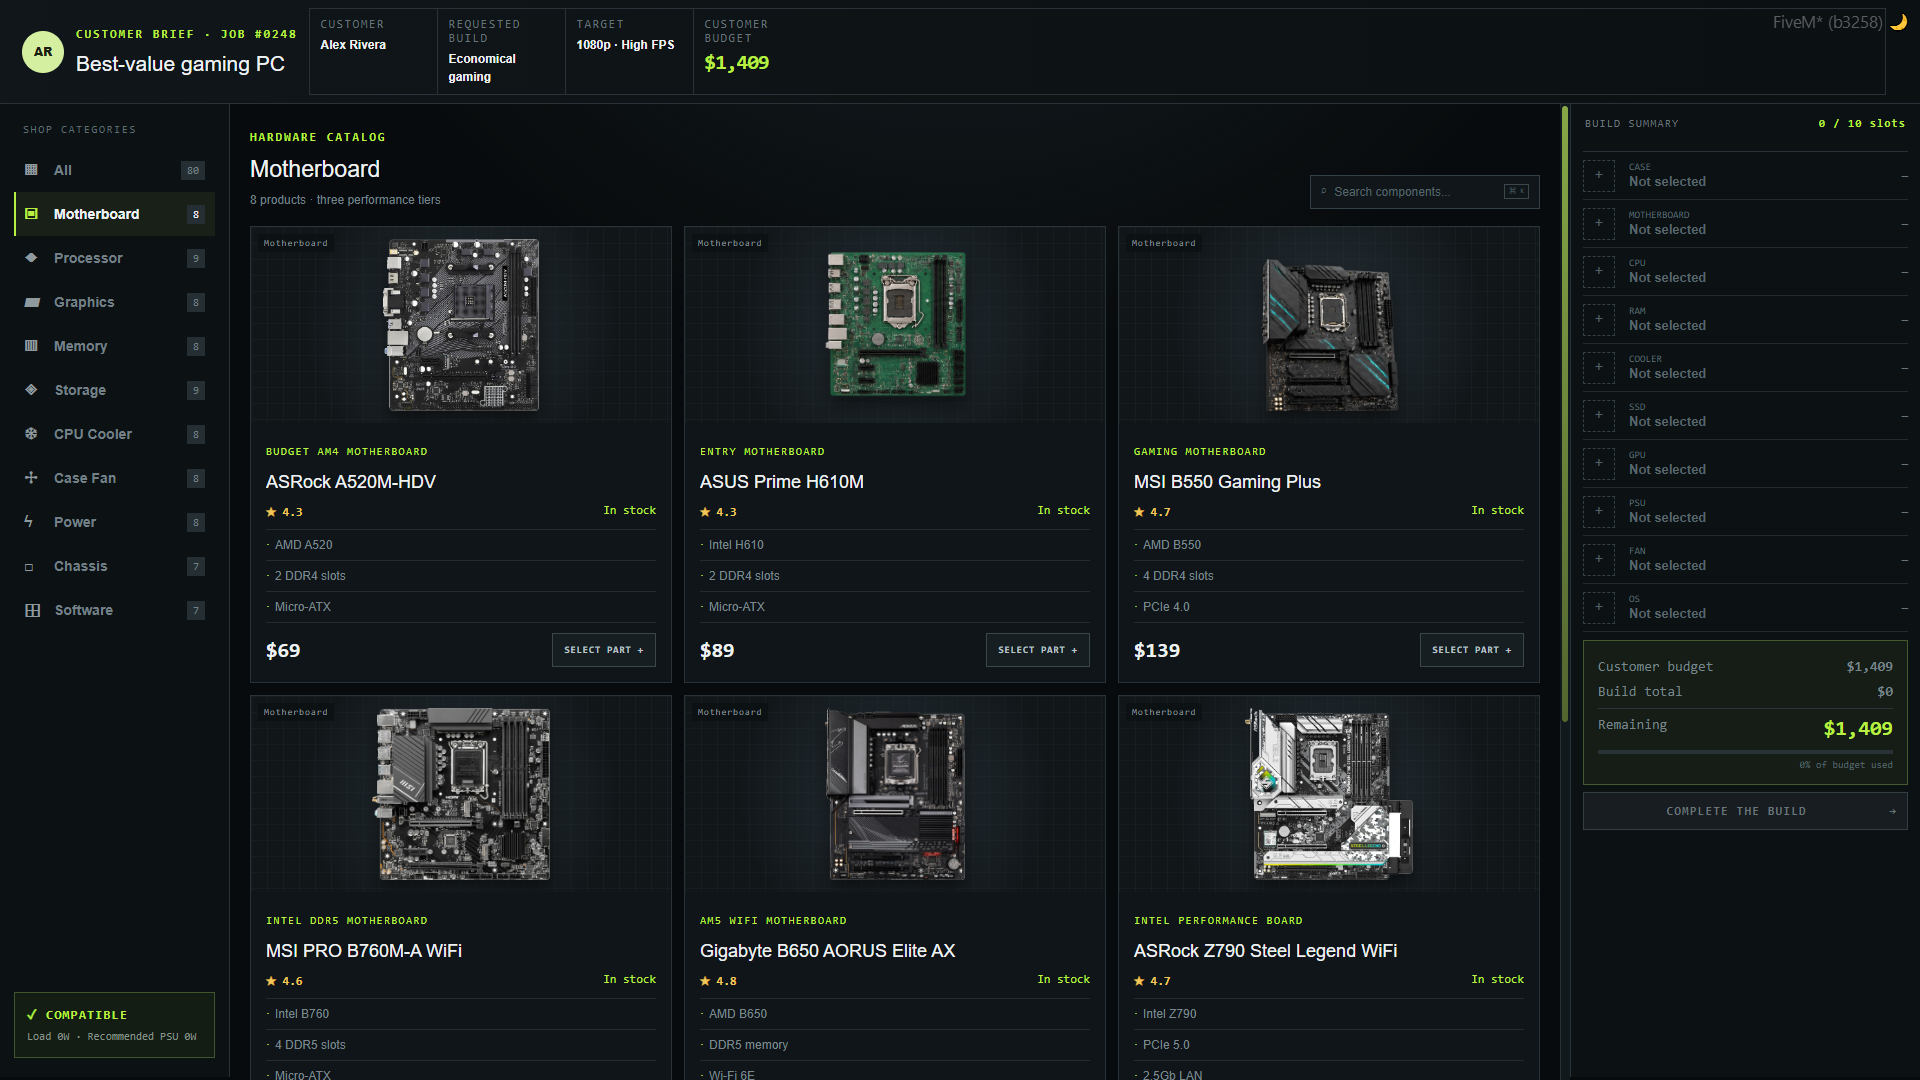Open the Graphics category

coord(114,302)
